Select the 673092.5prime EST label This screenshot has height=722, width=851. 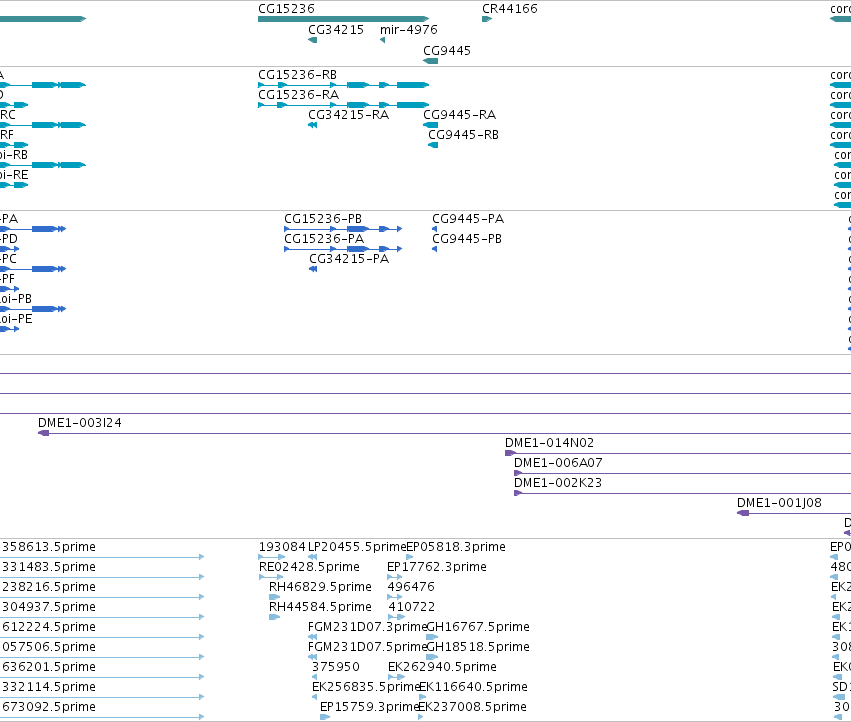click(49, 707)
